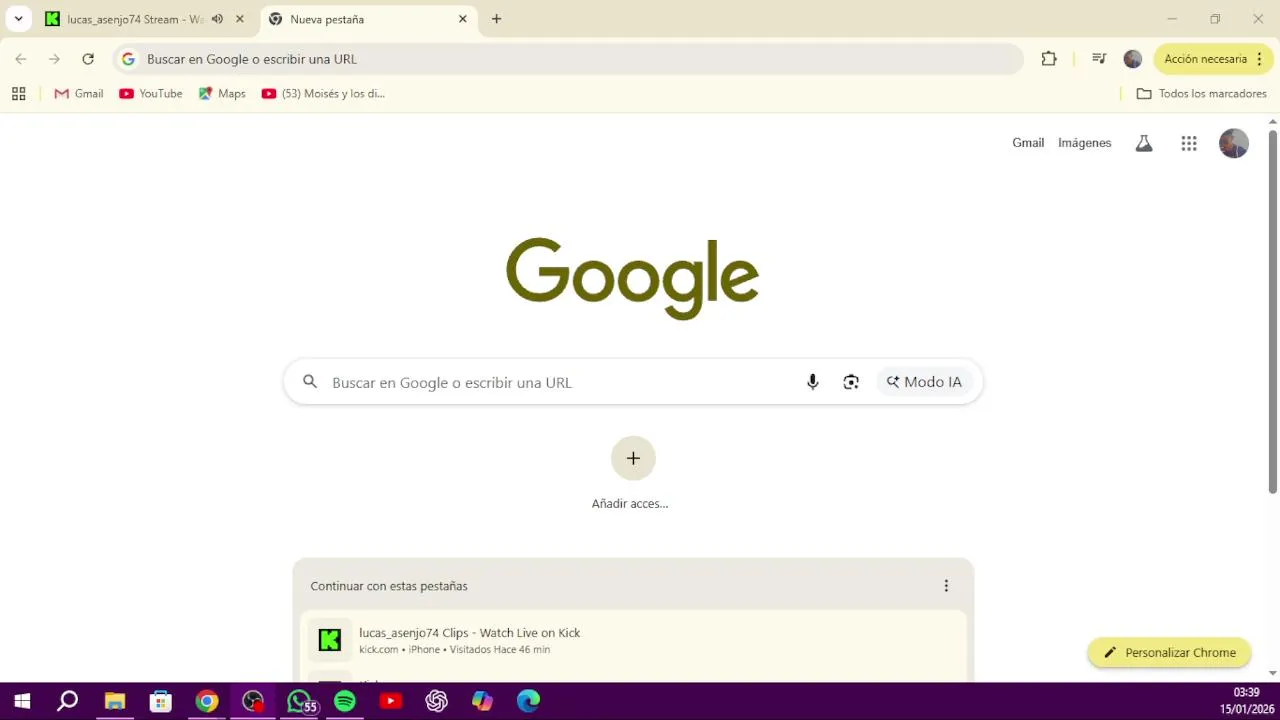
Task: Open the '(53) Moisés y los di...' bookmark
Action: 323,94
